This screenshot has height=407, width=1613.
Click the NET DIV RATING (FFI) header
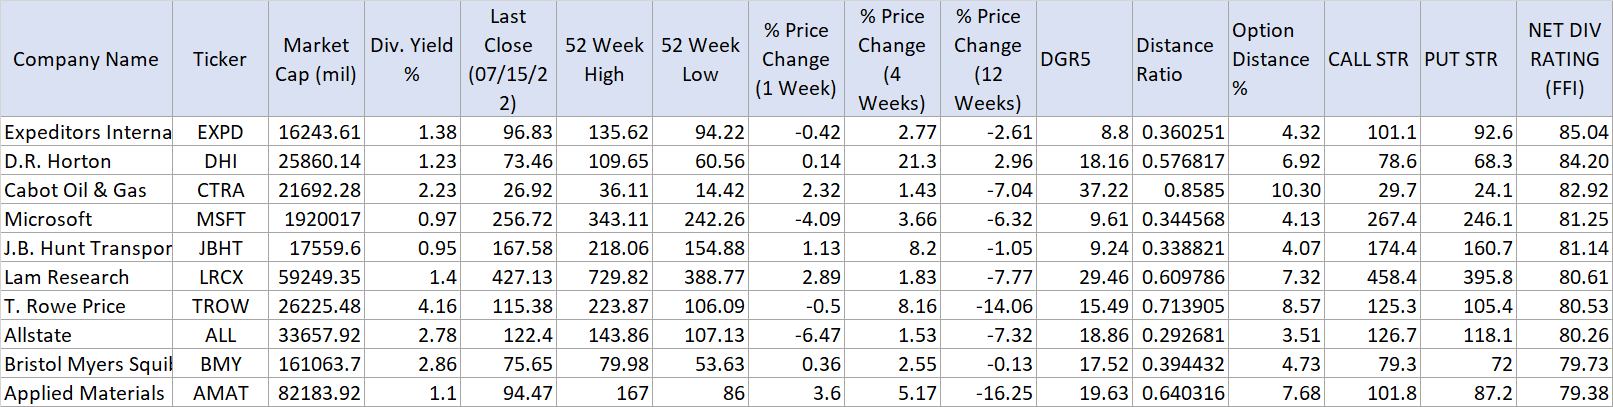(x=1564, y=59)
